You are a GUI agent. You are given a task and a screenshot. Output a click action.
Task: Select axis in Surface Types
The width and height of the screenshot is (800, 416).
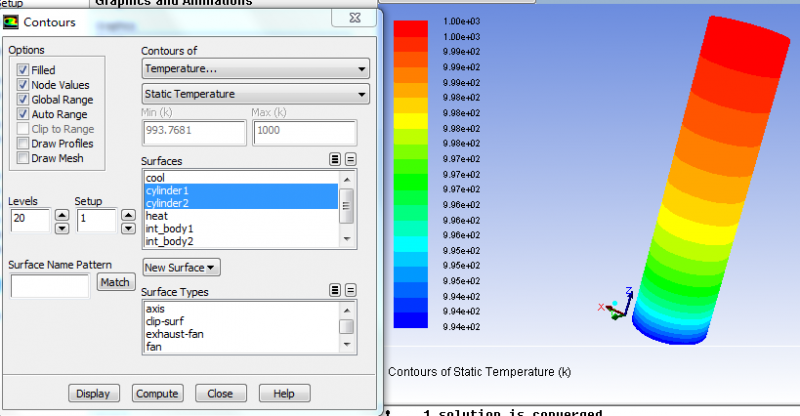tap(241, 309)
